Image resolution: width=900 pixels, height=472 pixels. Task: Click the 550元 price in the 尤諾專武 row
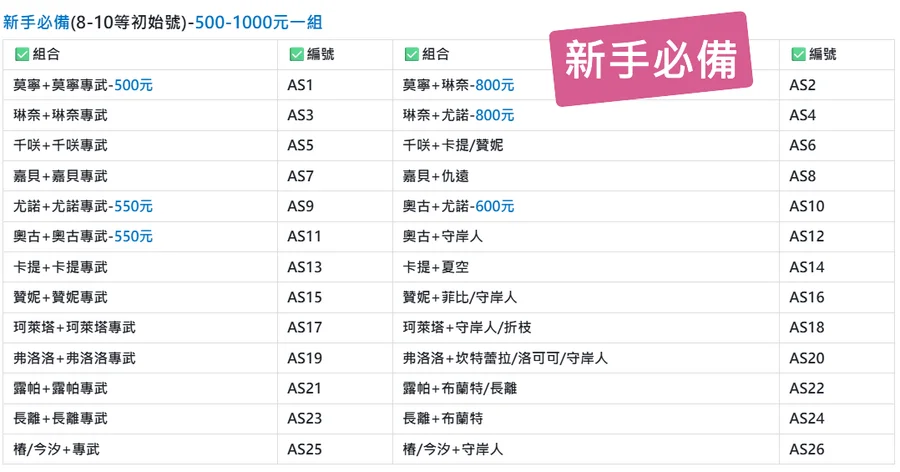pyautogui.click(x=133, y=206)
